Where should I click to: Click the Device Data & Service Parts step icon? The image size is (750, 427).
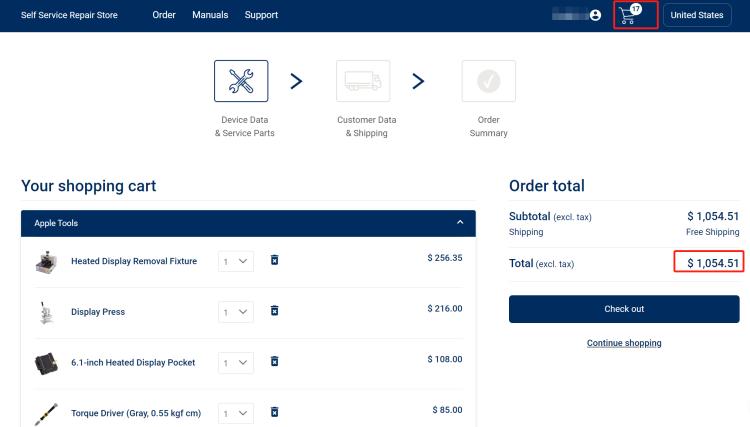tap(241, 81)
